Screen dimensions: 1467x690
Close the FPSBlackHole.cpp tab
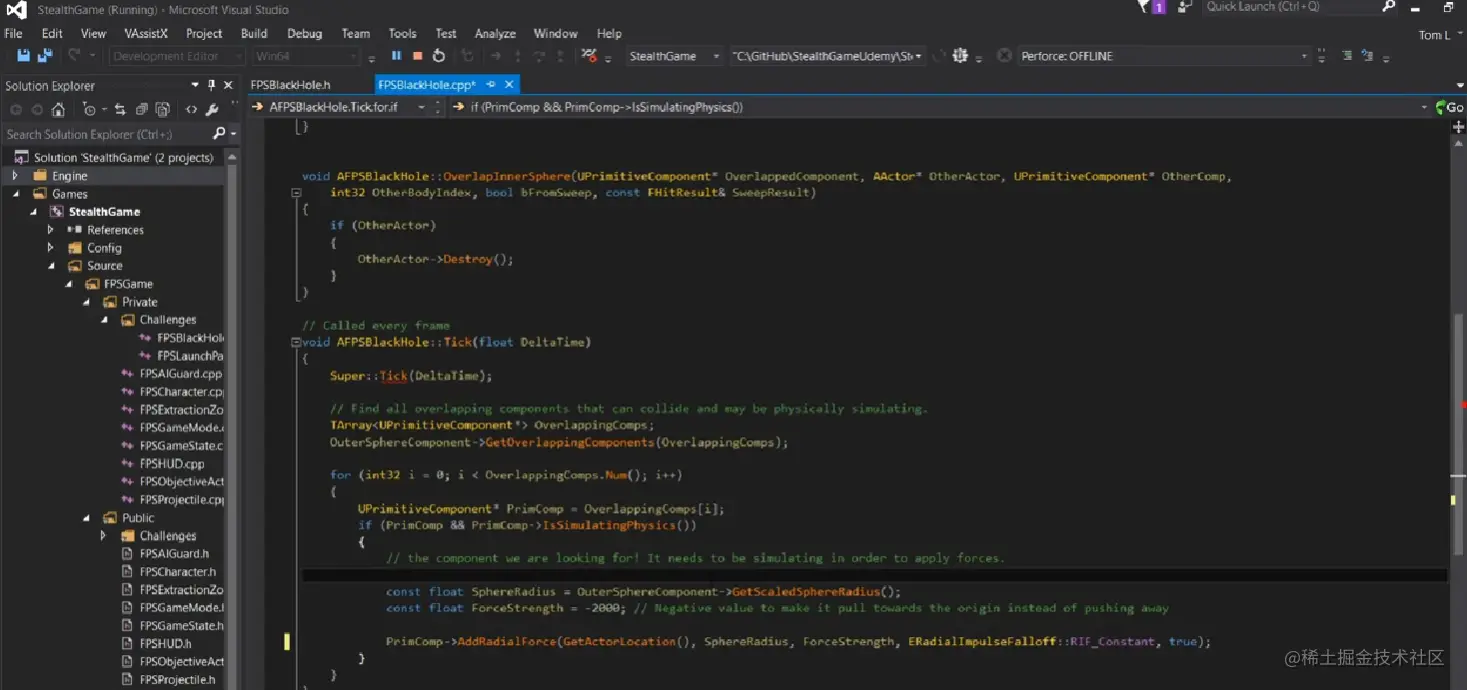[509, 85]
